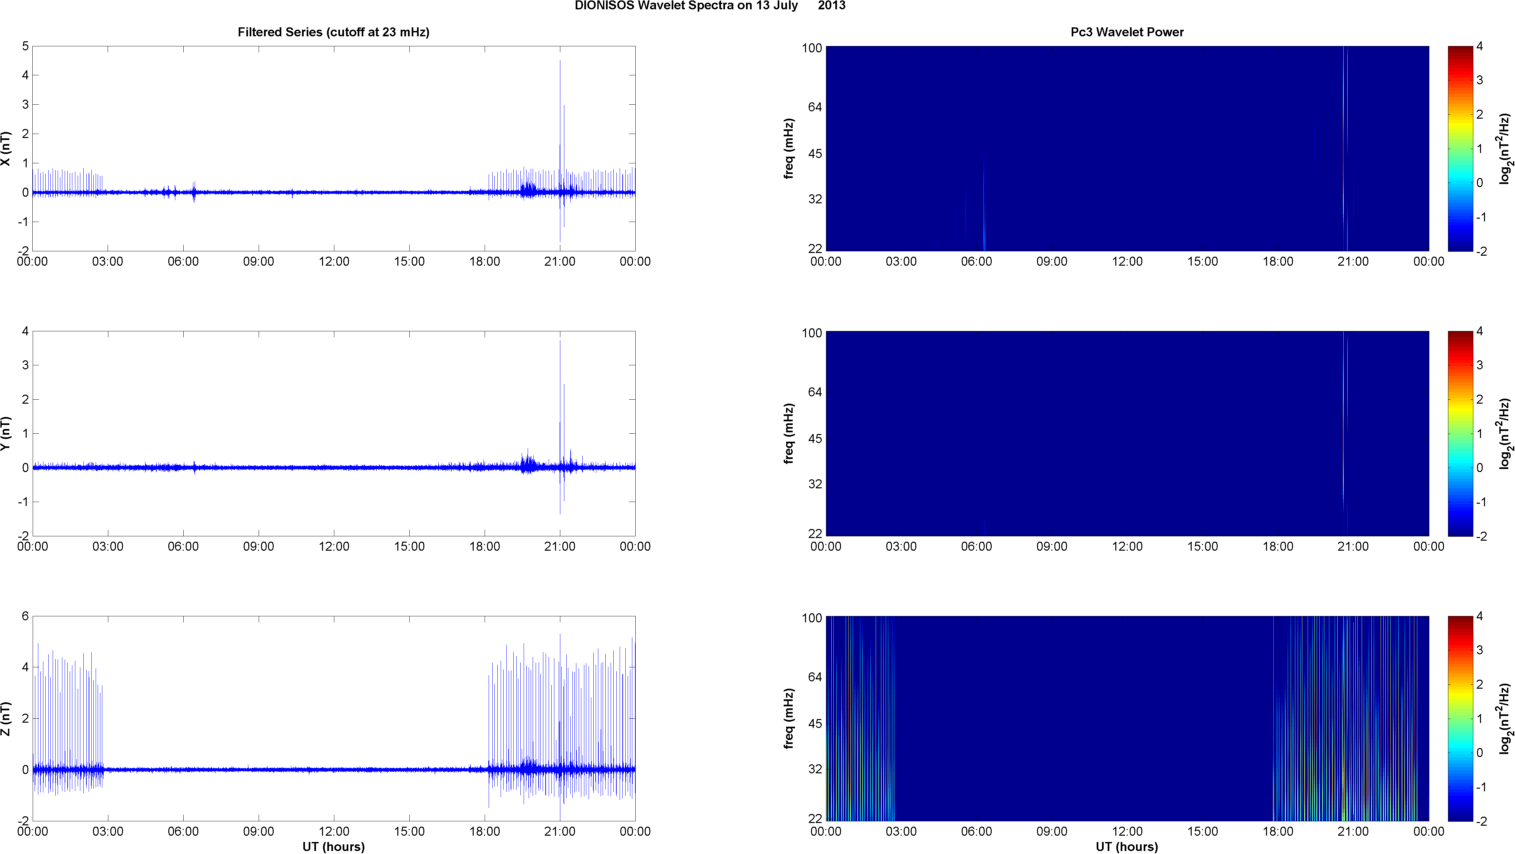Click 'log2(nT²/Hz)' label beside middle colorbar
The image size is (1515, 854).
(1506, 433)
